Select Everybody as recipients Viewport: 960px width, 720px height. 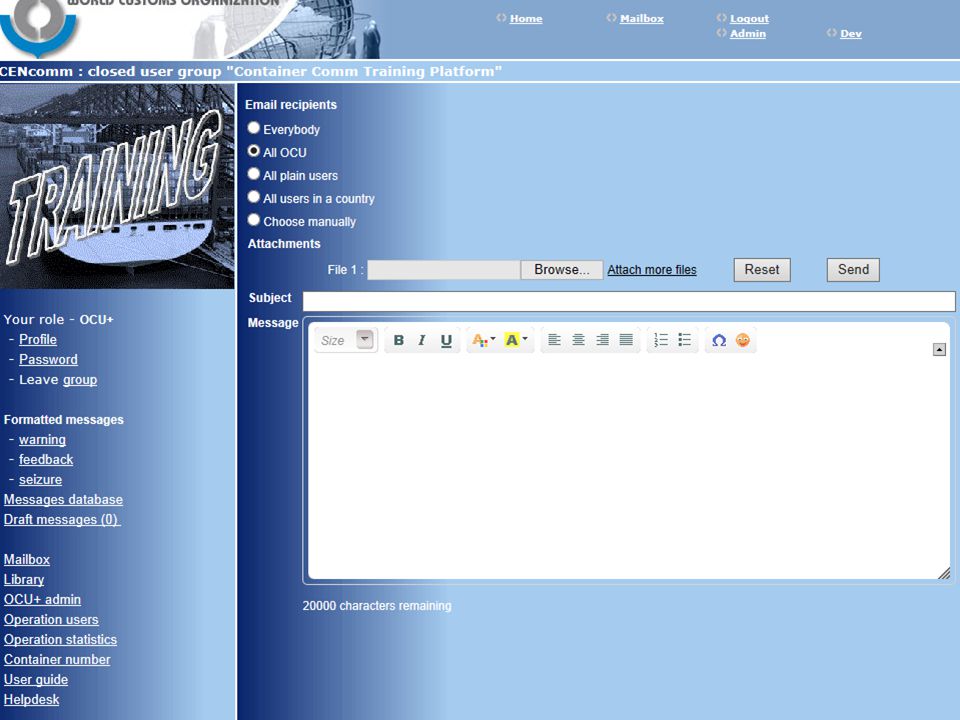point(253,128)
